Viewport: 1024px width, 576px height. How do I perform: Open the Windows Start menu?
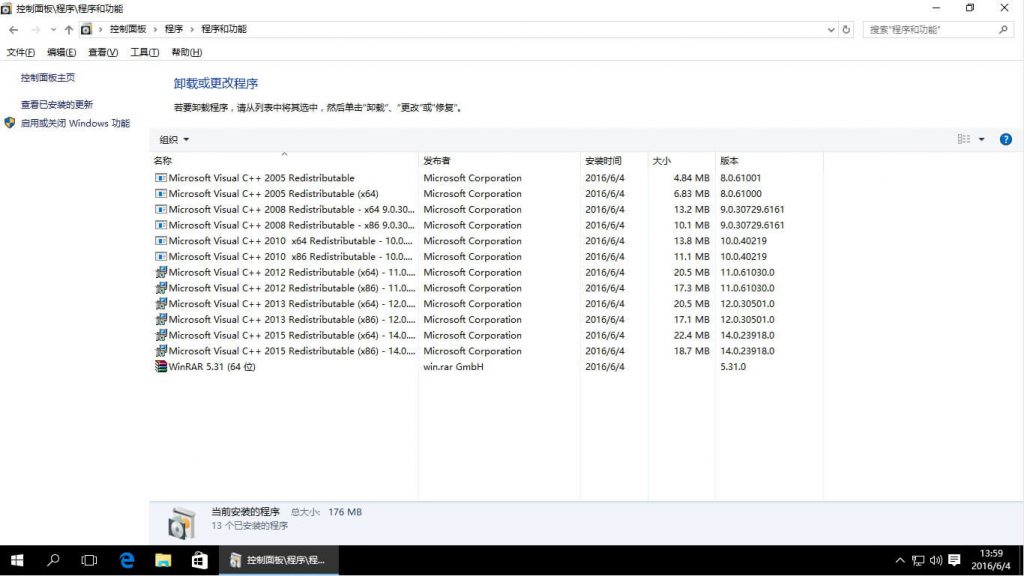(x=18, y=560)
